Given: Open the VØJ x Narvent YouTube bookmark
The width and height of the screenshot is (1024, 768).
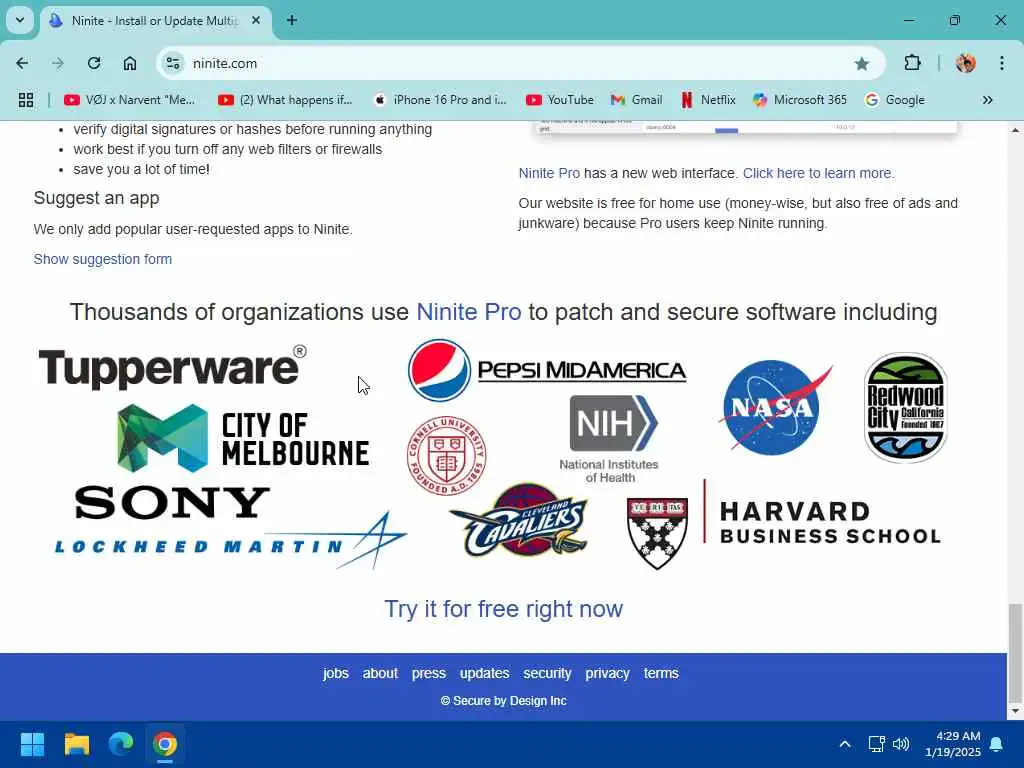Looking at the screenshot, I should click(x=129, y=100).
